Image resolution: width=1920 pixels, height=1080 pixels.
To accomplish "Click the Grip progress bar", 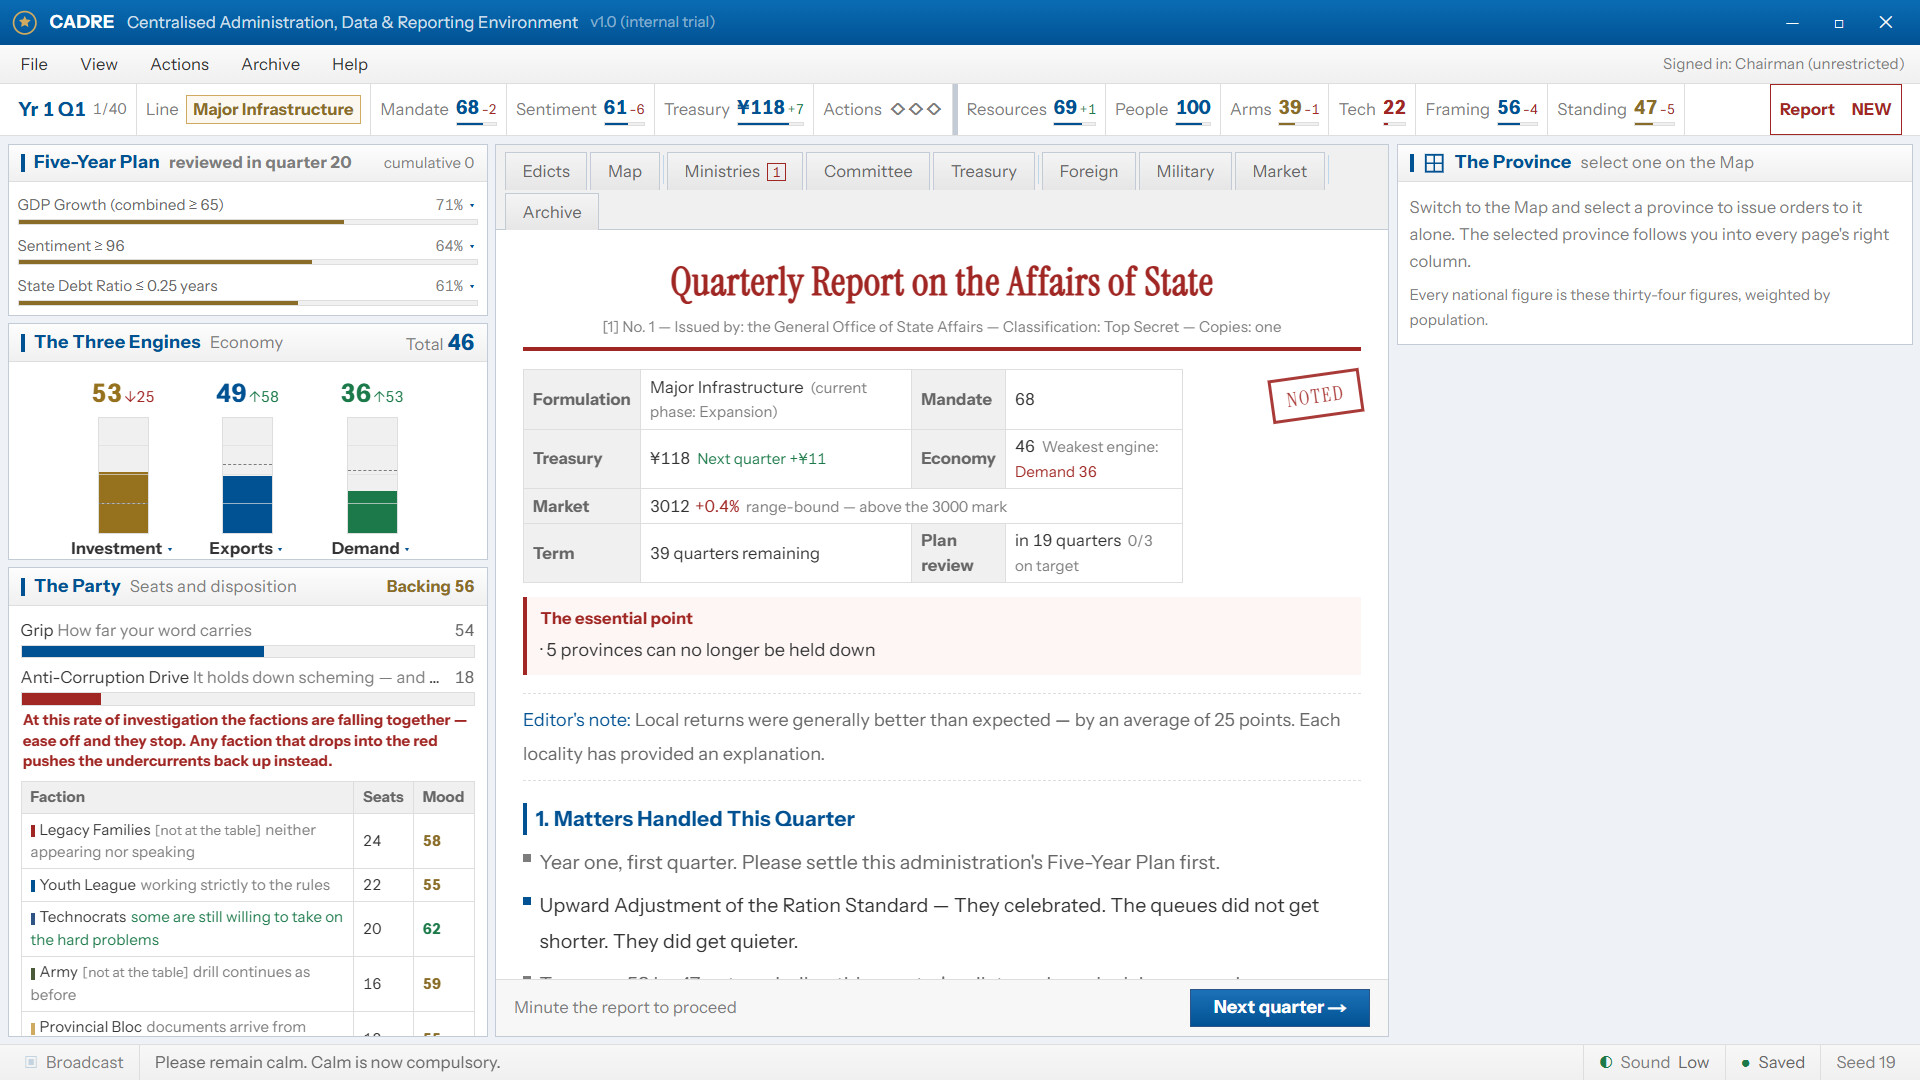I will [247, 652].
